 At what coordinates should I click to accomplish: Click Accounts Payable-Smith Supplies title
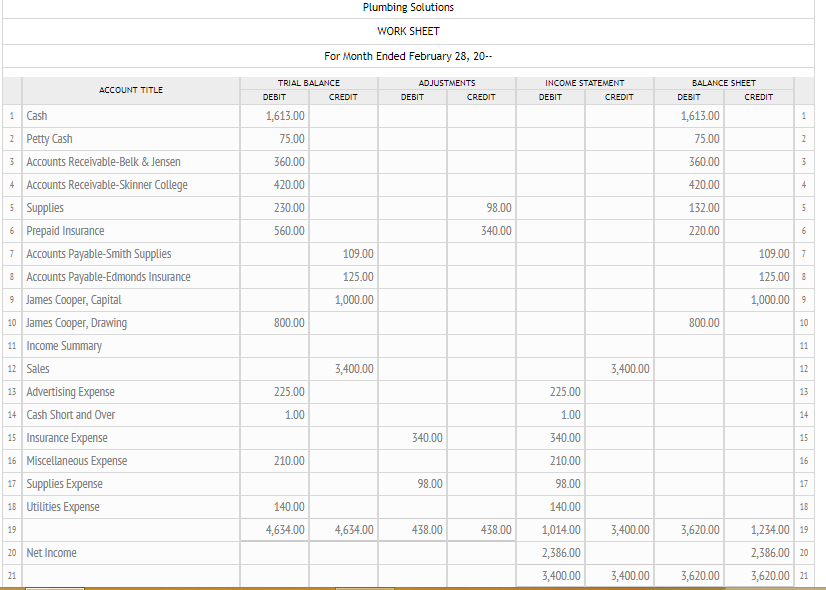(131, 254)
